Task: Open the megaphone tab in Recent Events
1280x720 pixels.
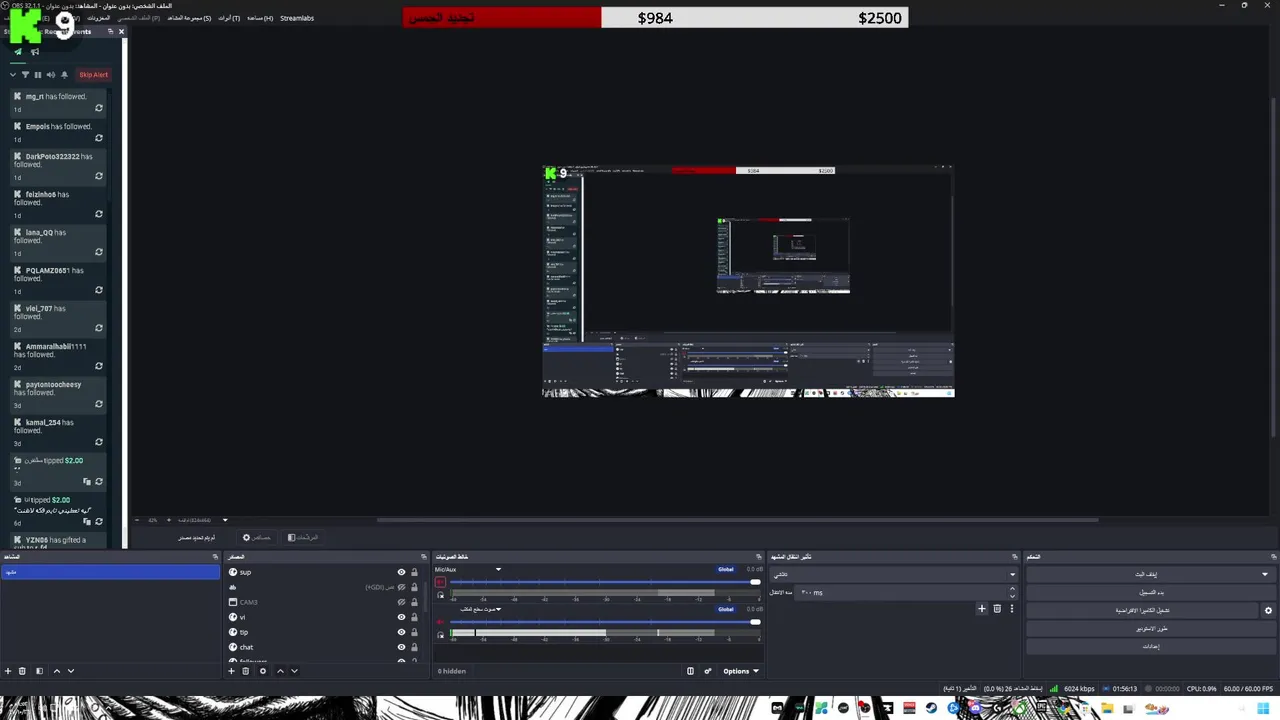Action: [x=35, y=52]
